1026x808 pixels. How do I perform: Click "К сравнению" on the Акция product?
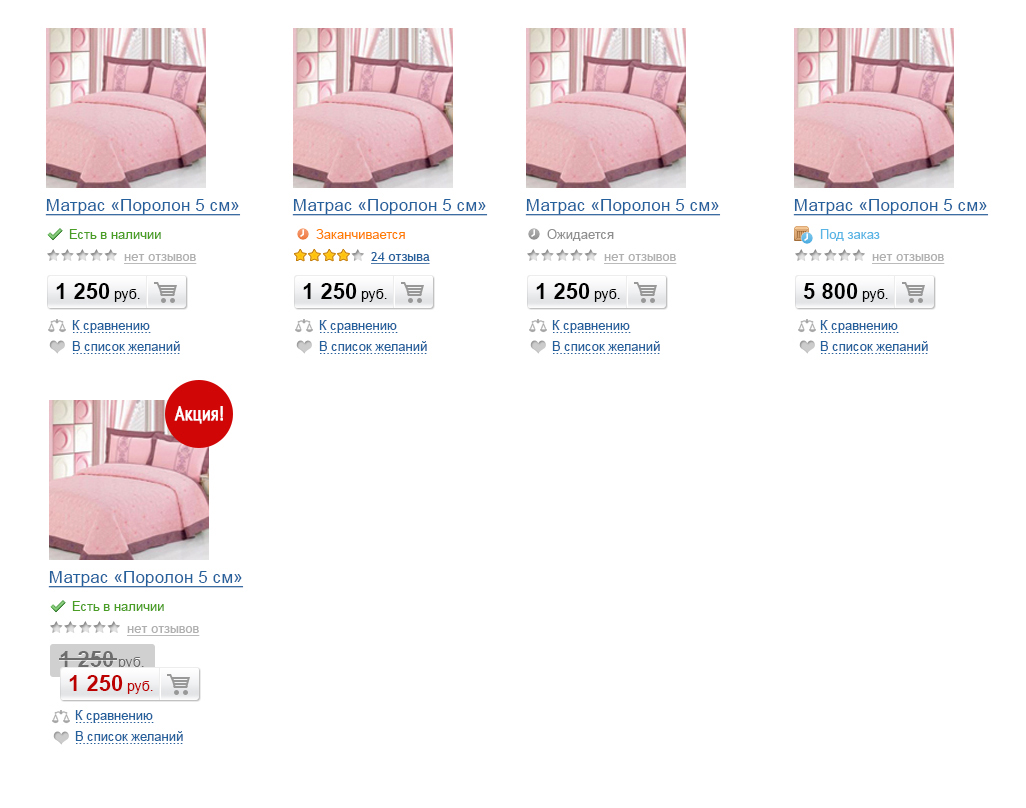click(x=113, y=716)
